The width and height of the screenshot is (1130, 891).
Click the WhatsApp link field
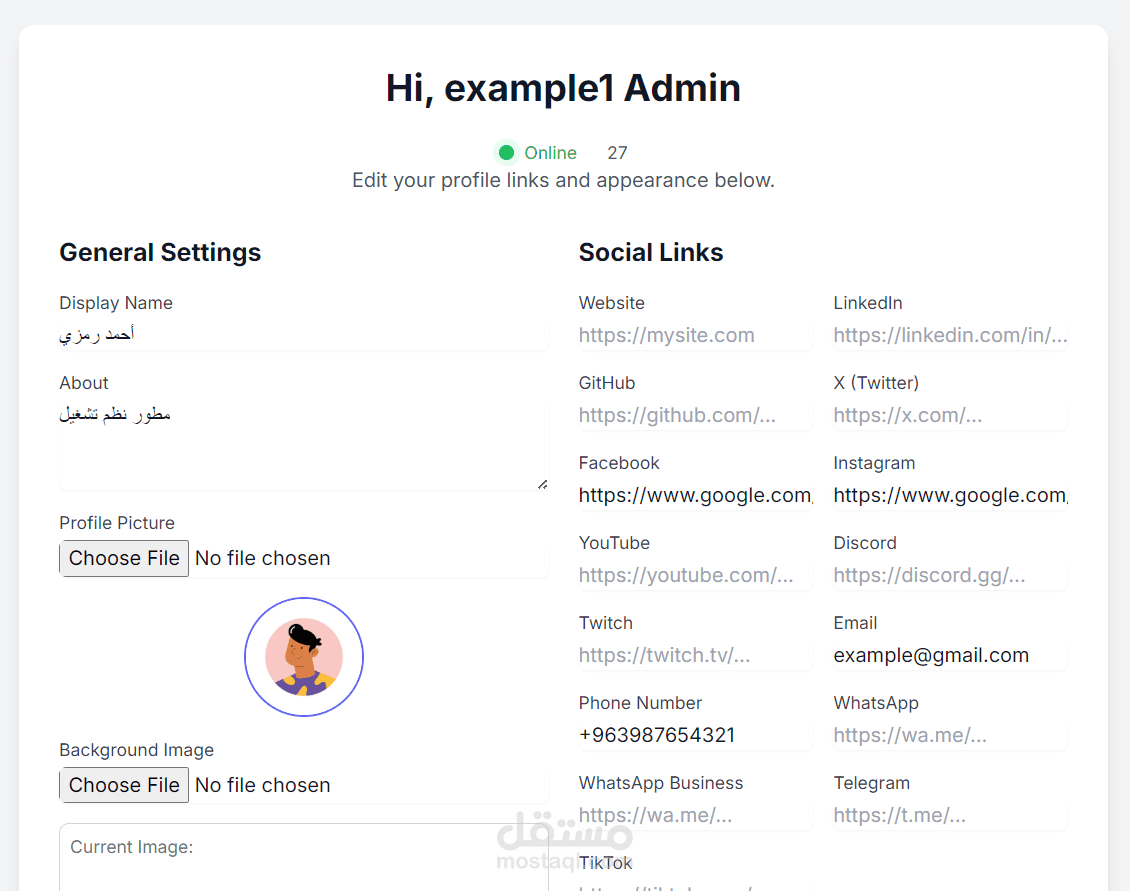[950, 735]
